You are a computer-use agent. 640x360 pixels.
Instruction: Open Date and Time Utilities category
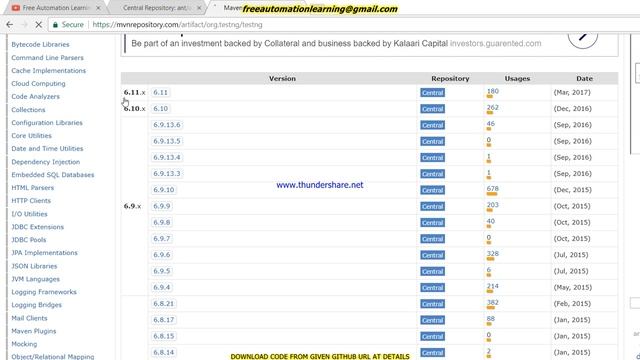(x=47, y=149)
